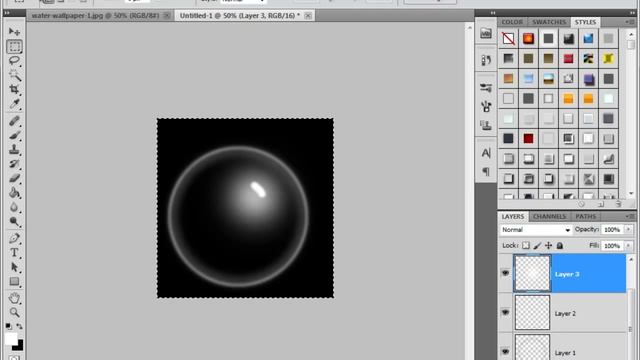Select the Lasso tool
Viewport: 640px width, 360px height.
14,61
